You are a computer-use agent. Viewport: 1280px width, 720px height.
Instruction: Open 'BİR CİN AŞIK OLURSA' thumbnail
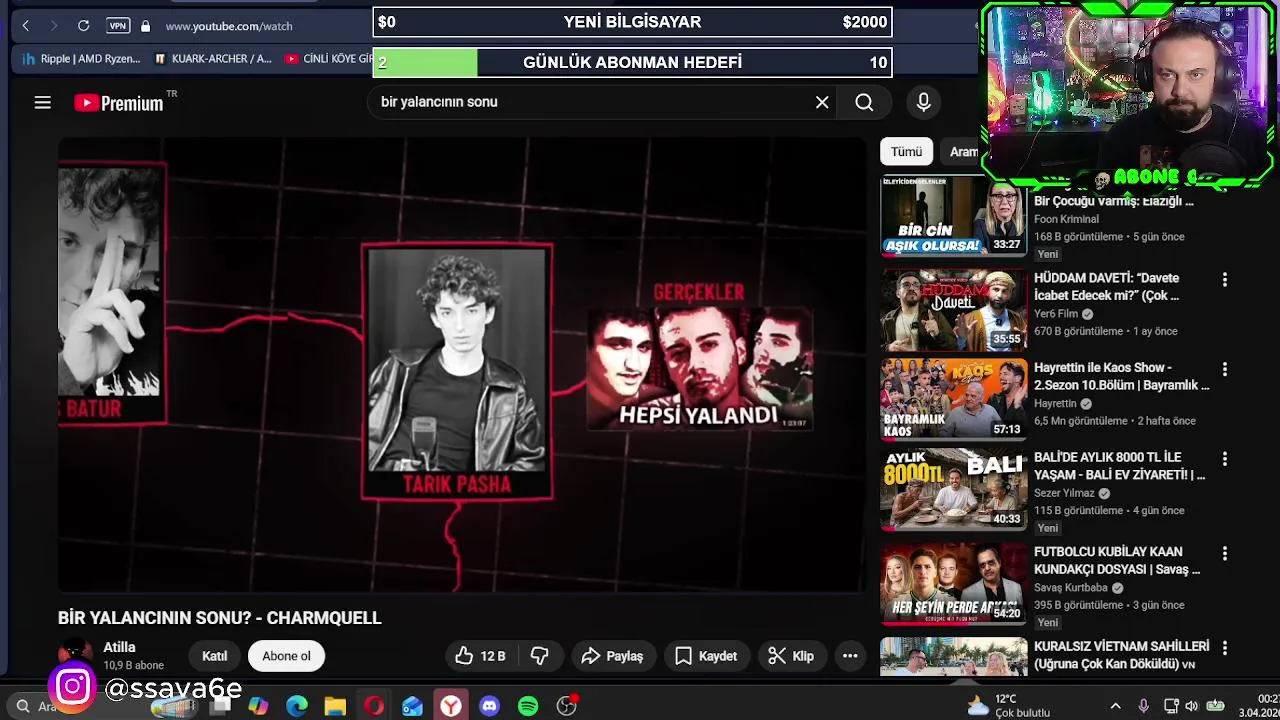pos(953,215)
